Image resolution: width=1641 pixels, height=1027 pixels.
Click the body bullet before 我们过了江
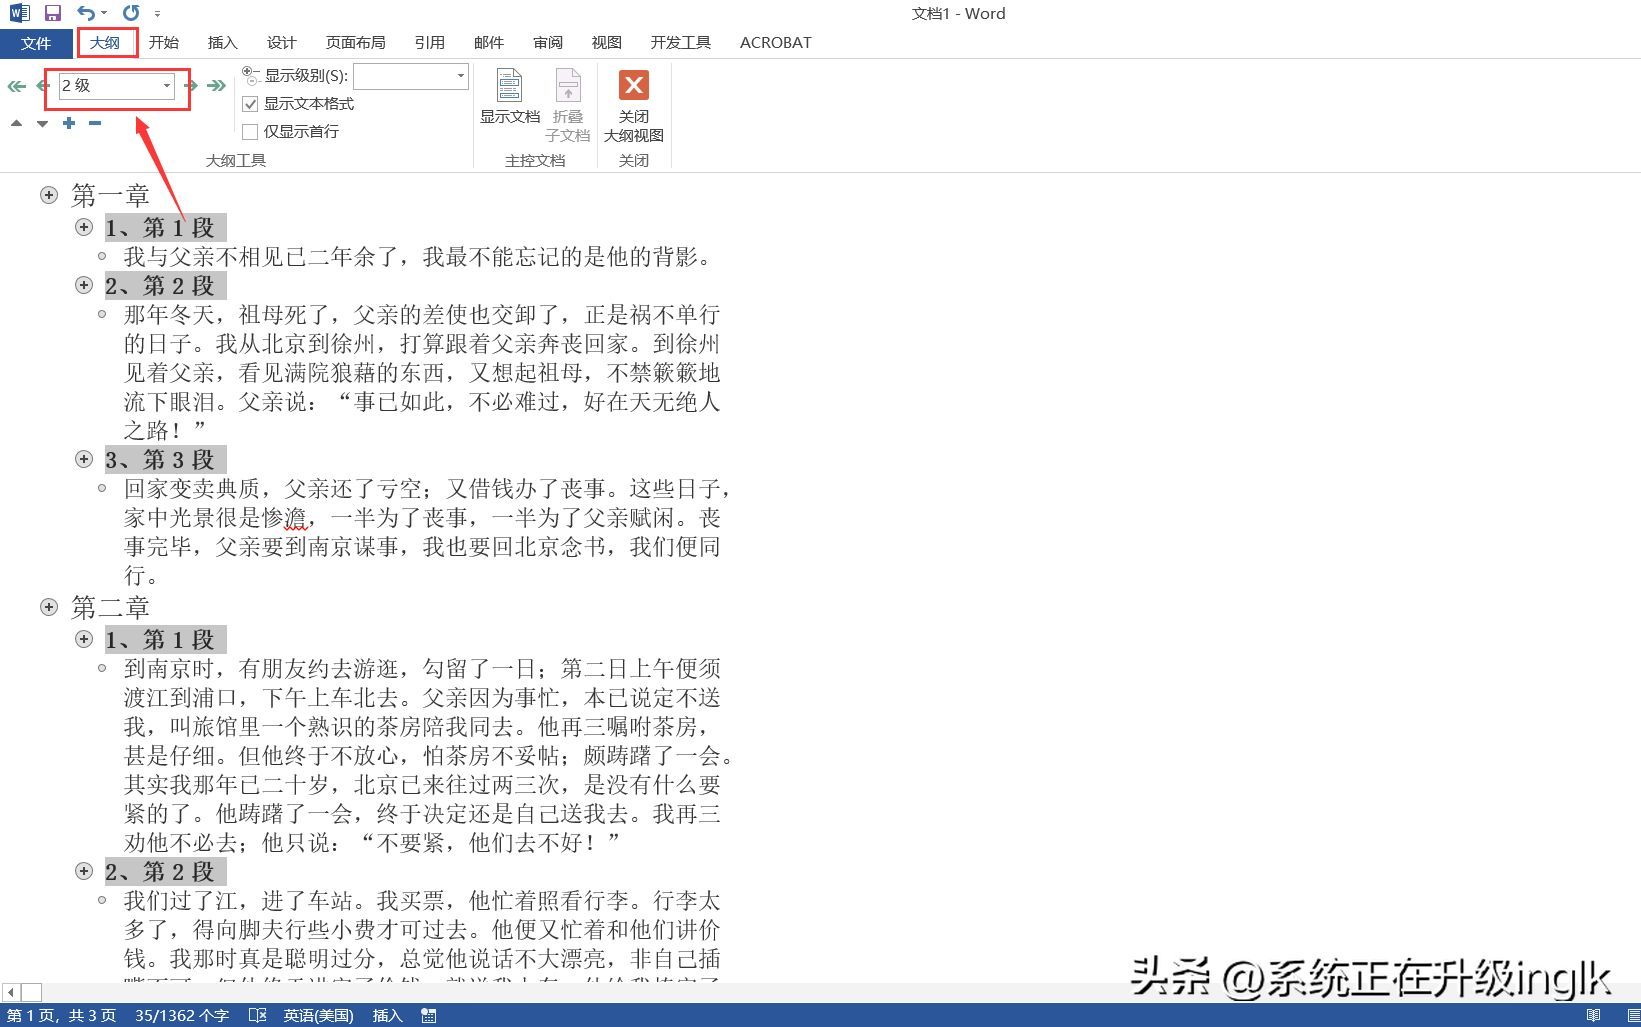[x=102, y=900]
